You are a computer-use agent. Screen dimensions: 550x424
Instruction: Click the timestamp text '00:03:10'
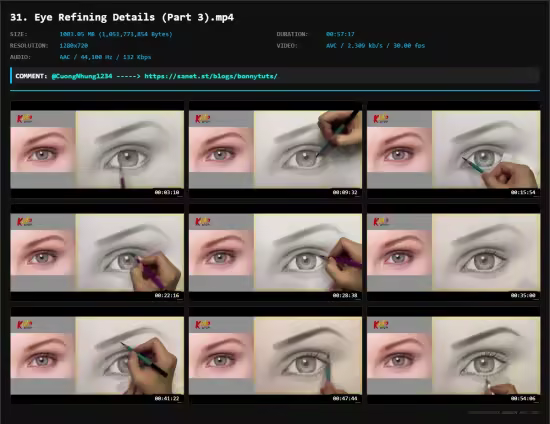pos(167,192)
